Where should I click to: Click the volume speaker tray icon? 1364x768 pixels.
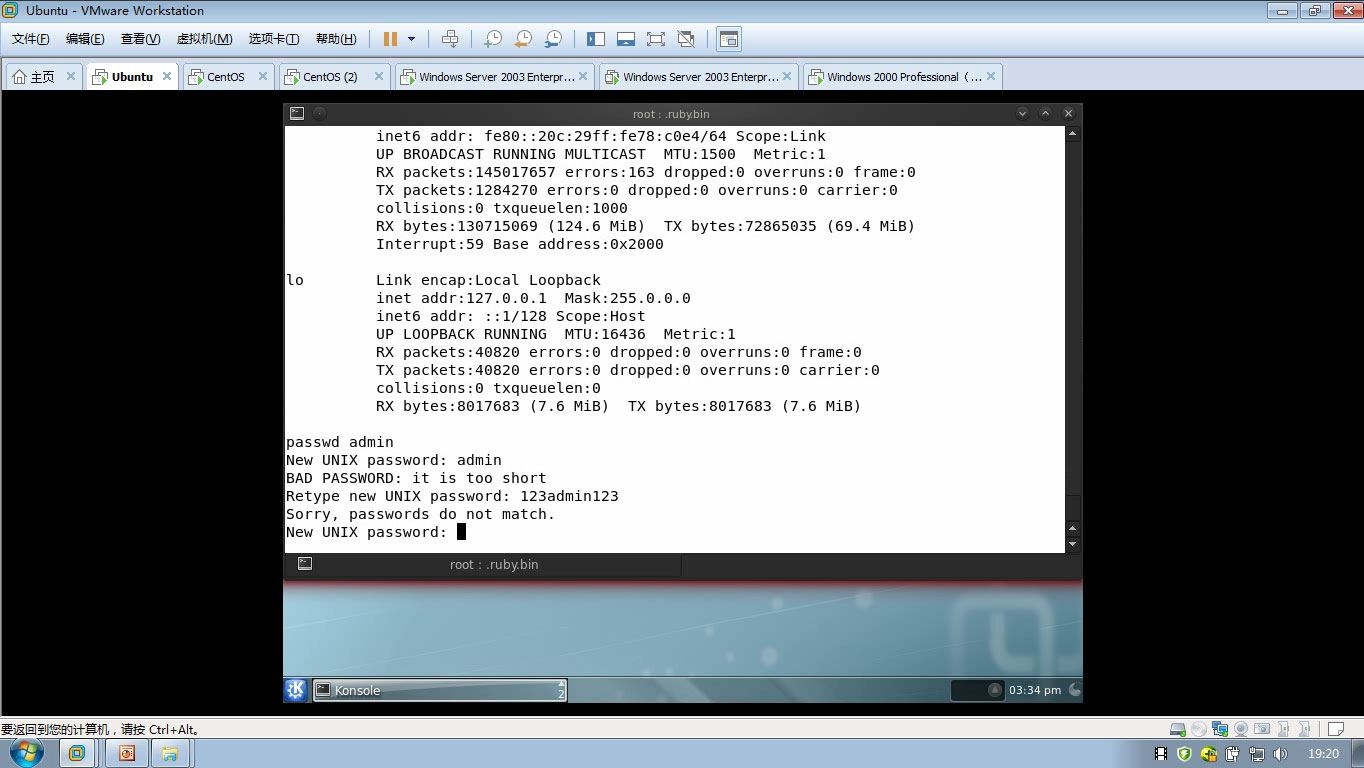tap(1280, 754)
